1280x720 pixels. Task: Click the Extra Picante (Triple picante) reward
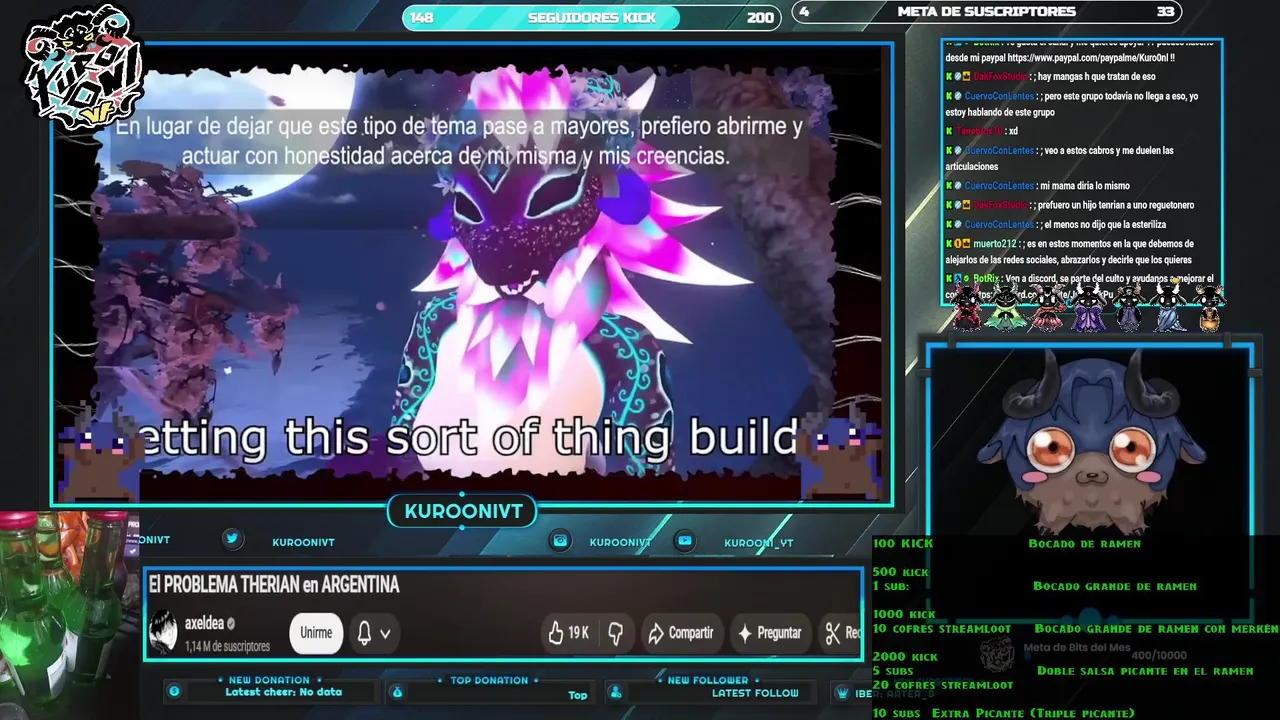tap(1033, 713)
